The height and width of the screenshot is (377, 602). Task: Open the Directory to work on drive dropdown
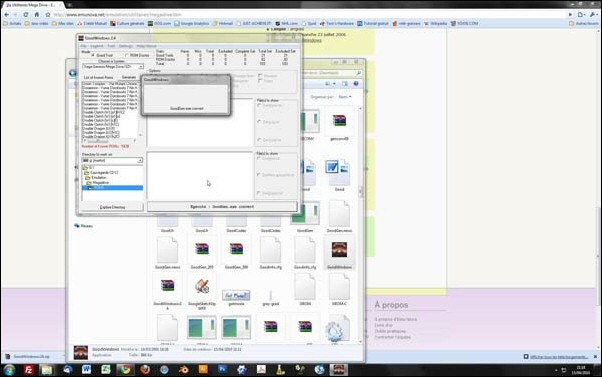[112, 160]
